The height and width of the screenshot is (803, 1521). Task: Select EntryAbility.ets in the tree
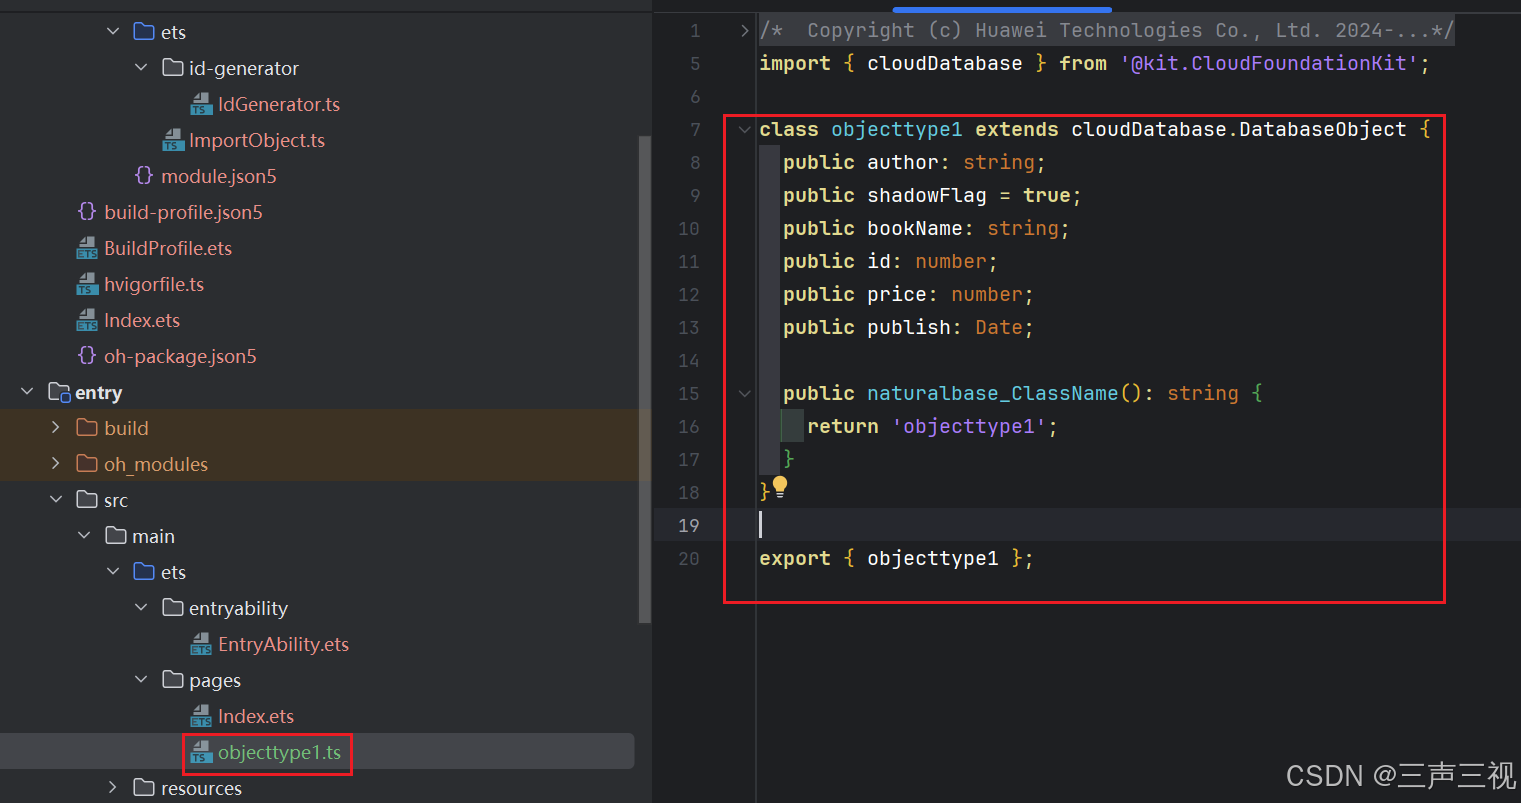point(283,644)
